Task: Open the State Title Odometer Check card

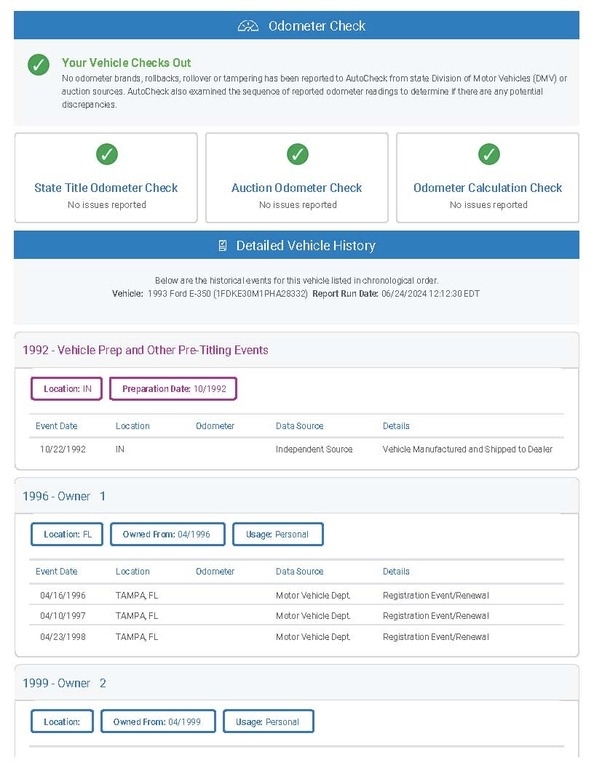Action: (x=106, y=177)
